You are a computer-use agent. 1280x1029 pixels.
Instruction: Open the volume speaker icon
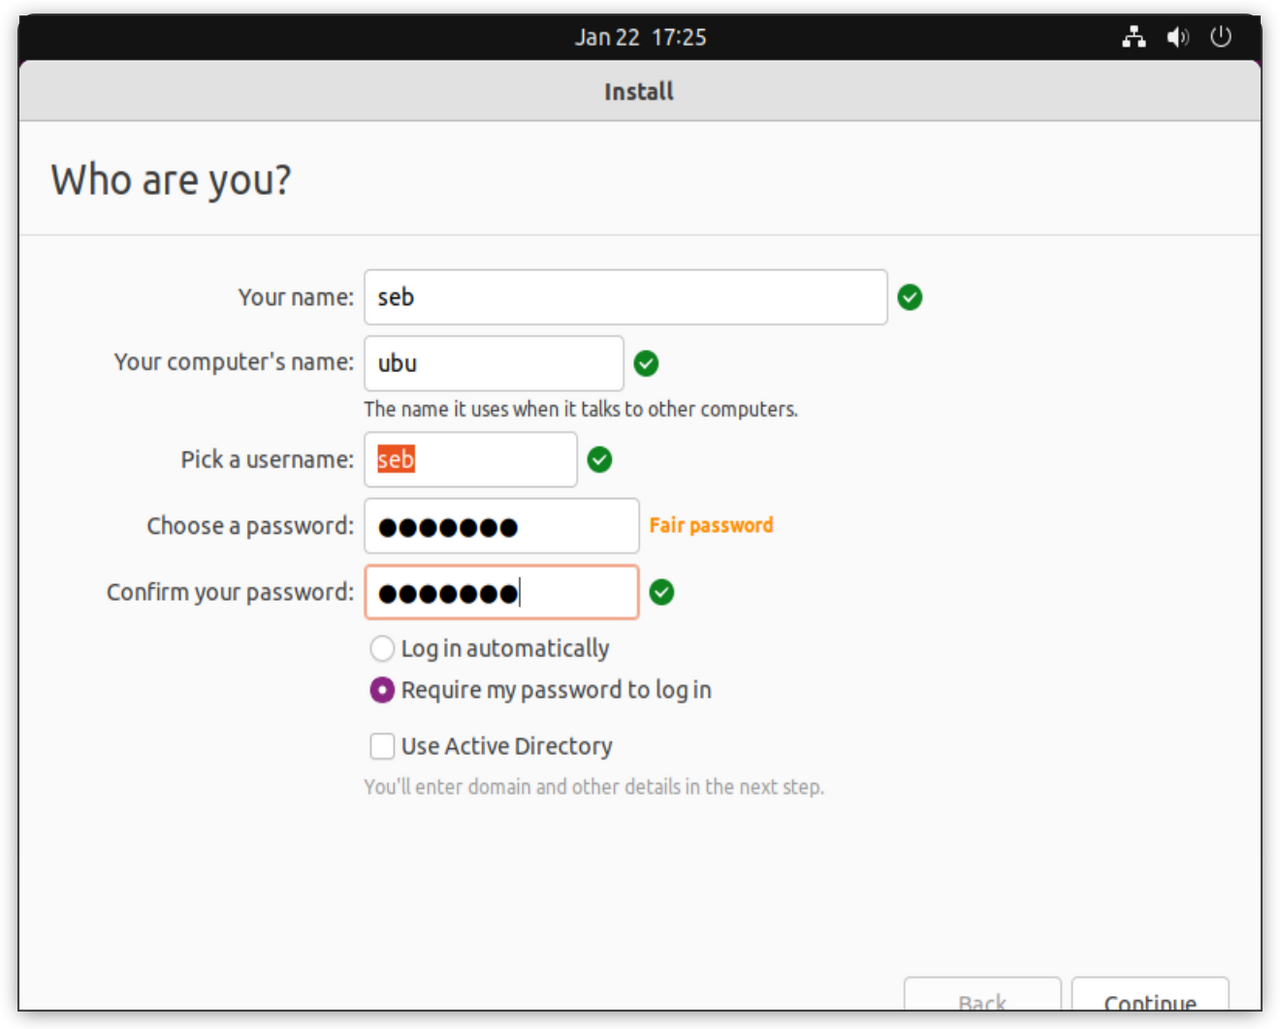[x=1177, y=38]
